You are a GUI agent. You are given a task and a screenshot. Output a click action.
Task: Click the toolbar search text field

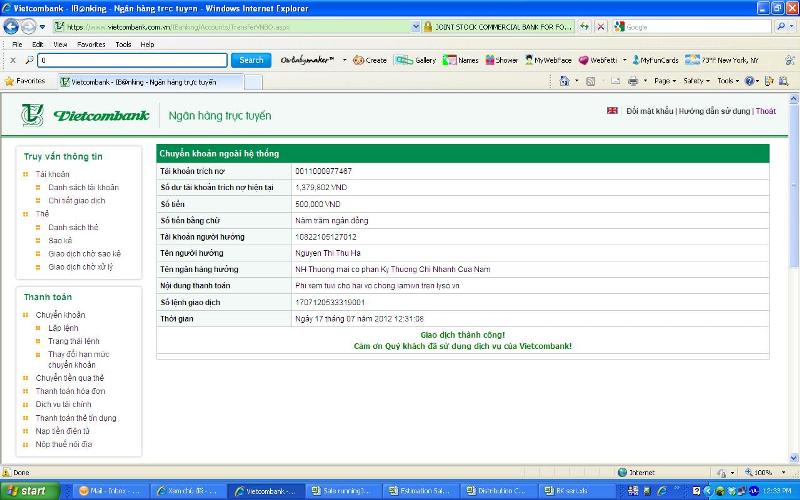(x=133, y=60)
